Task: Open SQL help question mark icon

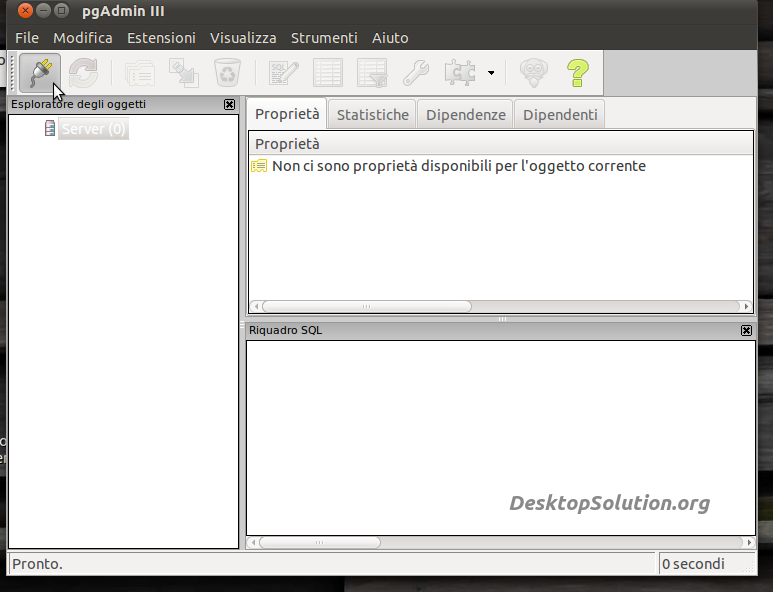Action: pos(578,73)
